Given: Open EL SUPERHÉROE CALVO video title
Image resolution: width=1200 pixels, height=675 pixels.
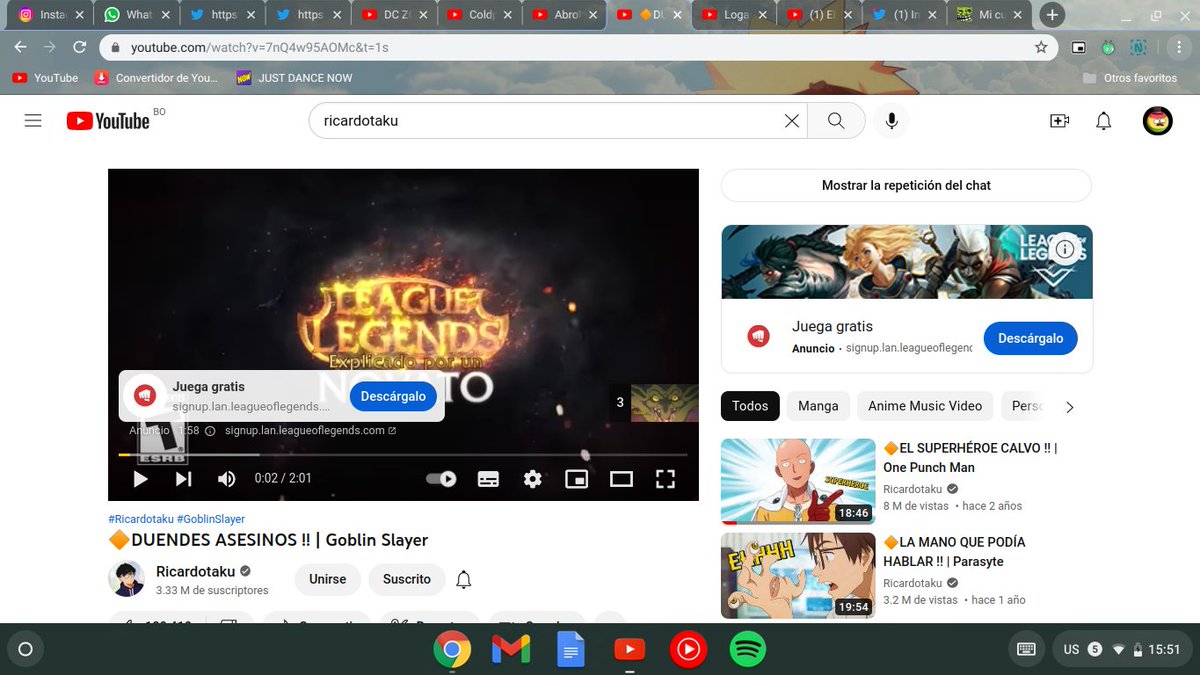Looking at the screenshot, I should [970, 458].
